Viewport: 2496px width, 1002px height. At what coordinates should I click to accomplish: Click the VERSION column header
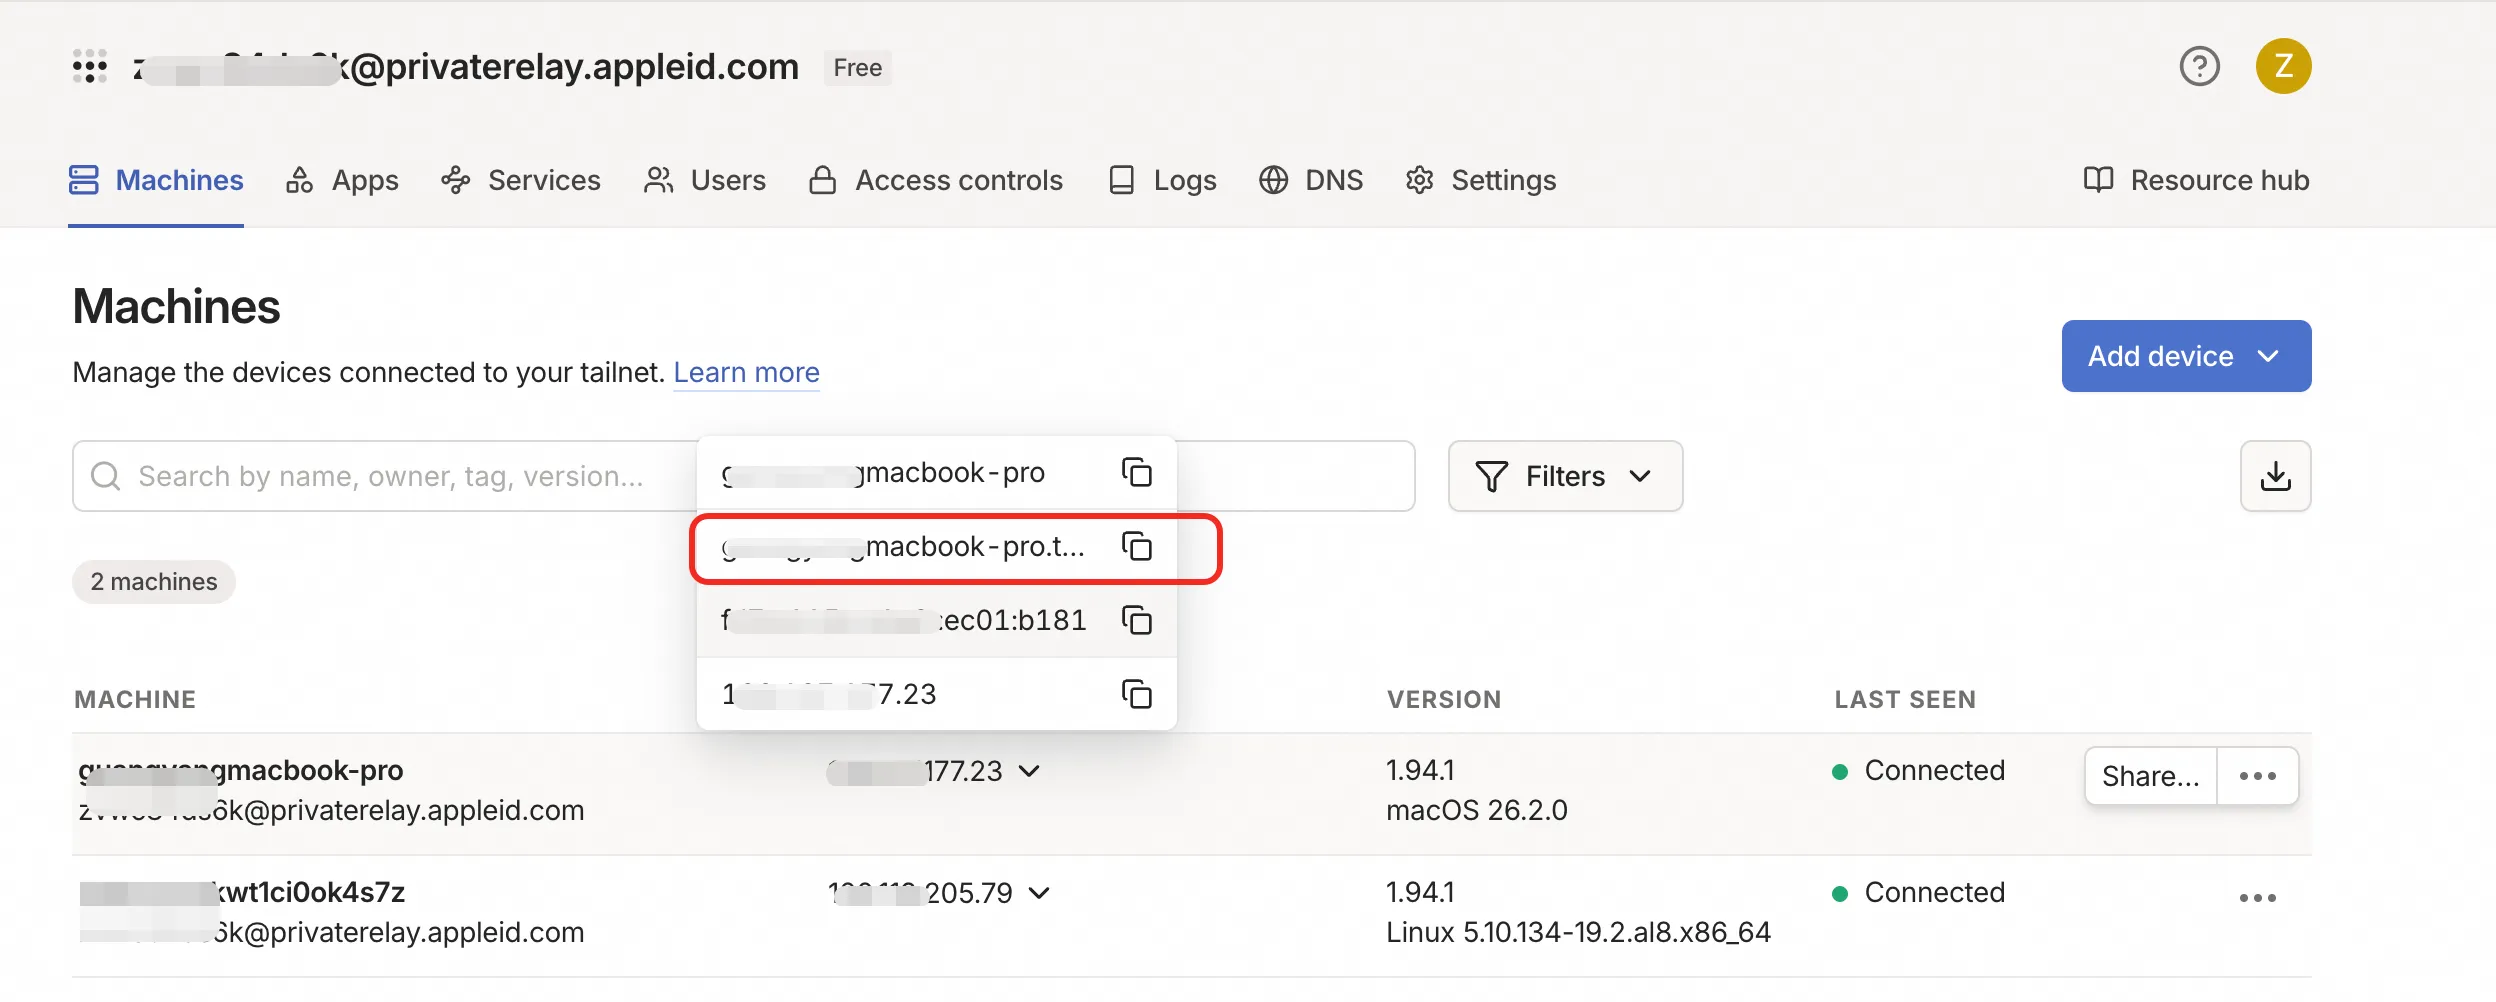tap(1444, 699)
